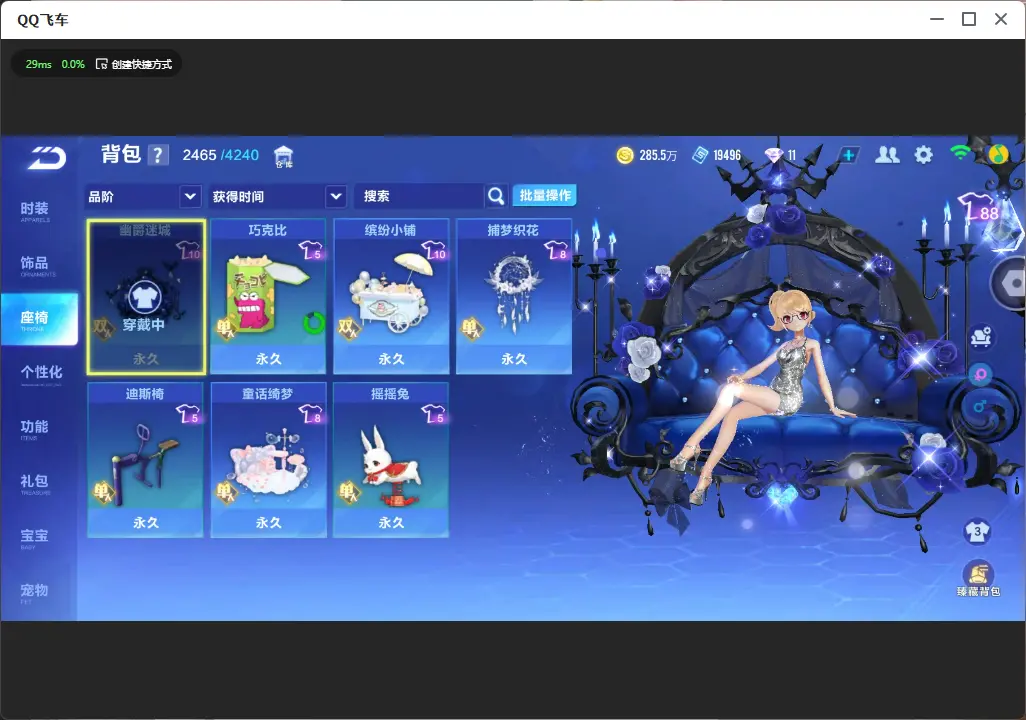Screen dimensions: 1026x720
Task: Select the 迪斯椅 seat card
Action: pyautogui.click(x=145, y=460)
